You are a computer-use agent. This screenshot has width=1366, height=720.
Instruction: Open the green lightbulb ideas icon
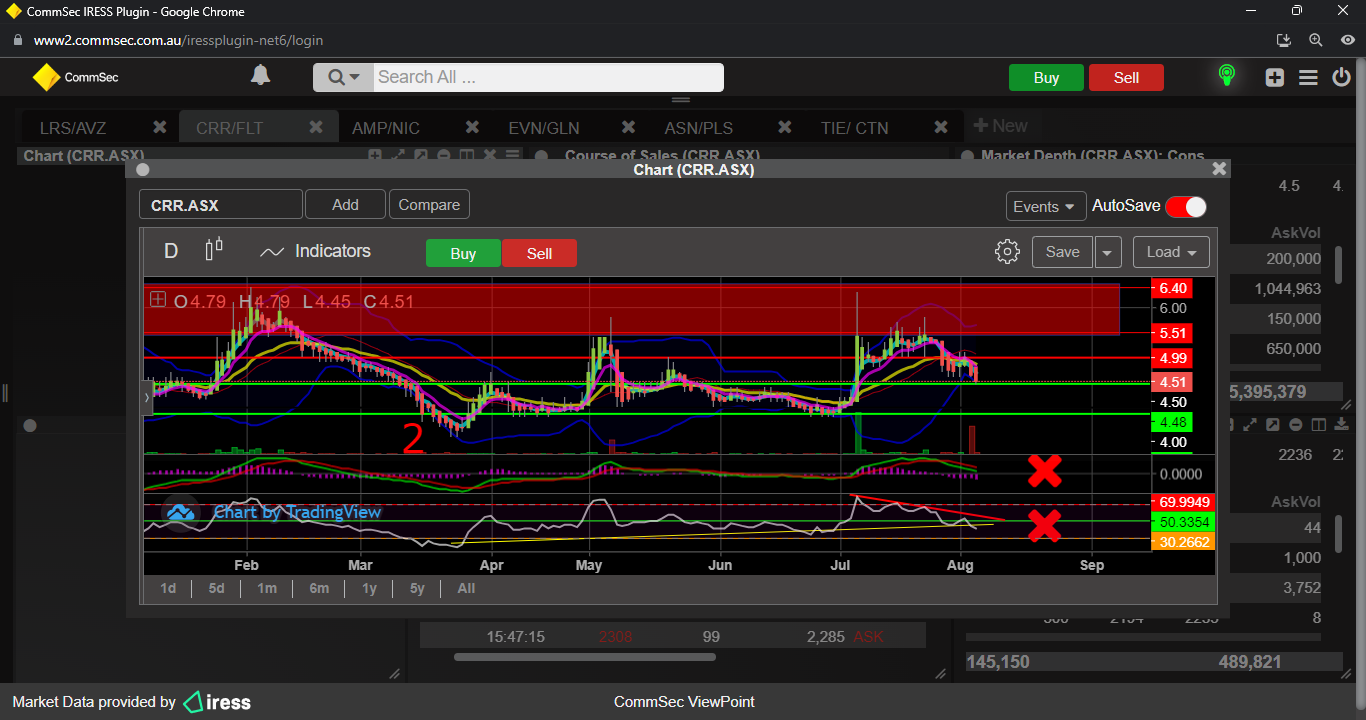1226,76
